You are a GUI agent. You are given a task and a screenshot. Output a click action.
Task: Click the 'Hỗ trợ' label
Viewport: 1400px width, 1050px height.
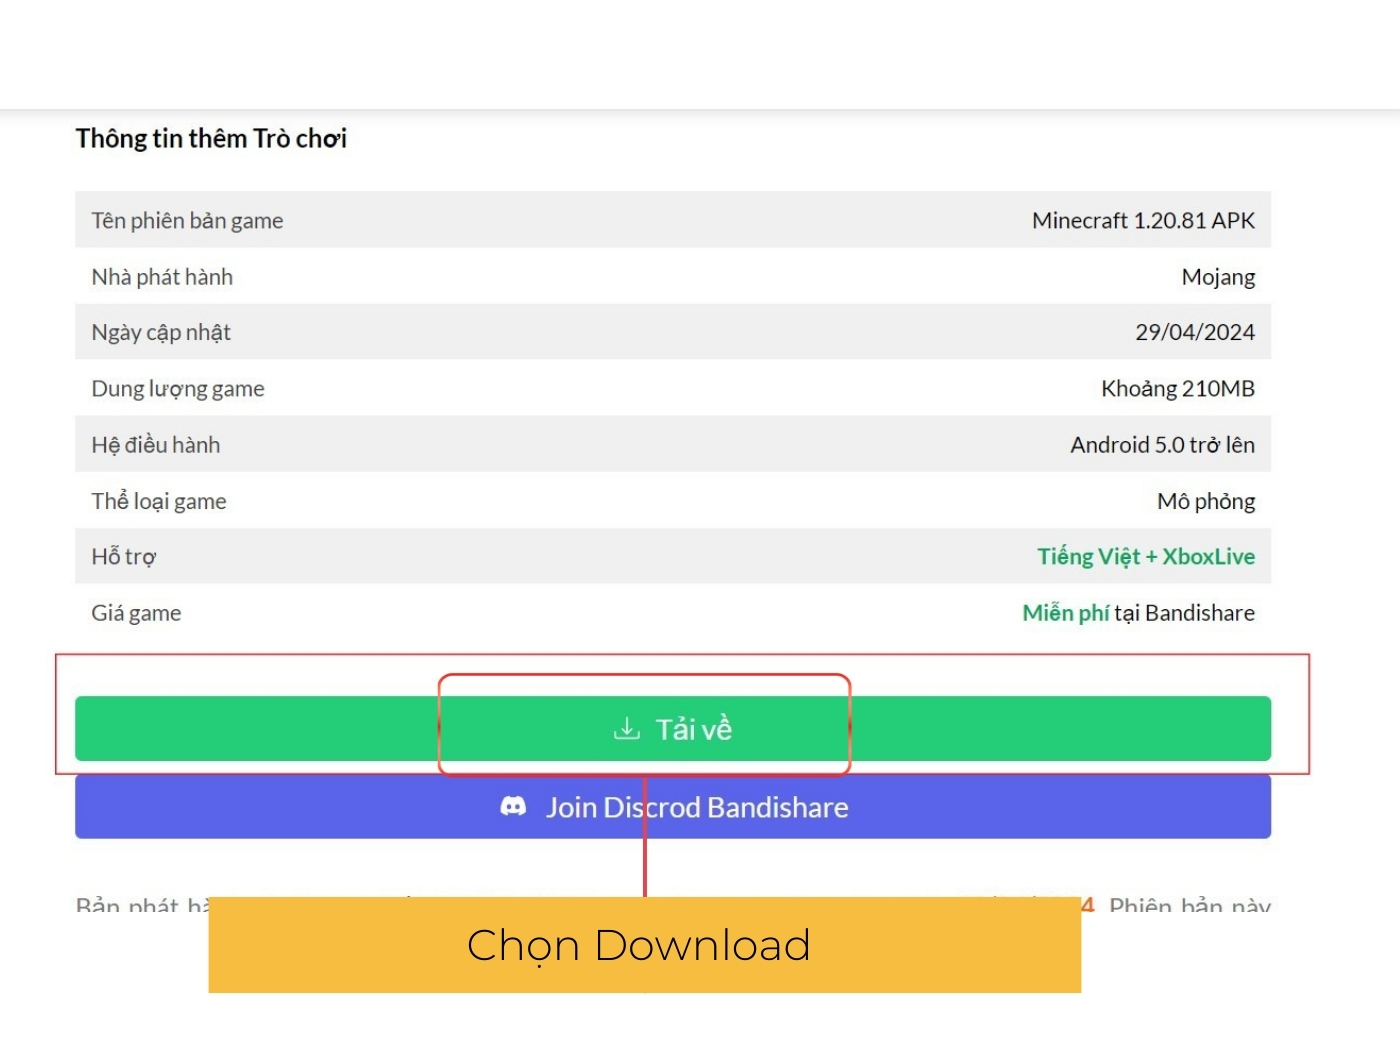click(x=124, y=557)
